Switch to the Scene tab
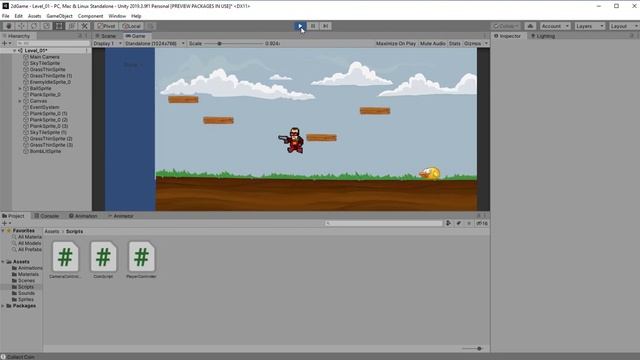640x360 pixels. (x=107, y=36)
